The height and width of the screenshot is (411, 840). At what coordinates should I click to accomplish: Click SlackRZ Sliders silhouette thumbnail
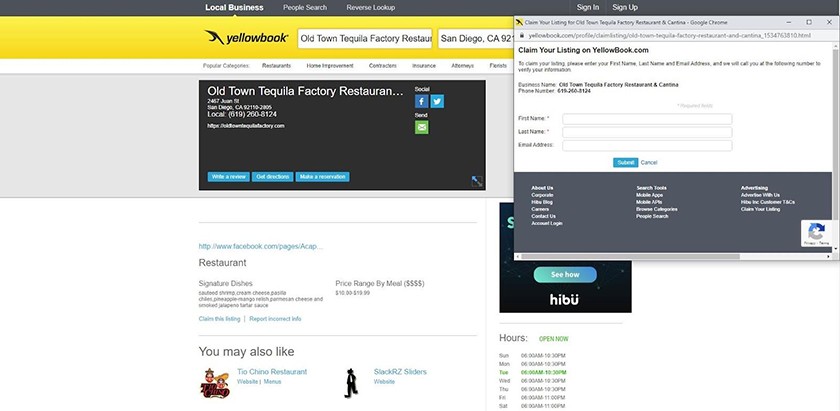[351, 383]
